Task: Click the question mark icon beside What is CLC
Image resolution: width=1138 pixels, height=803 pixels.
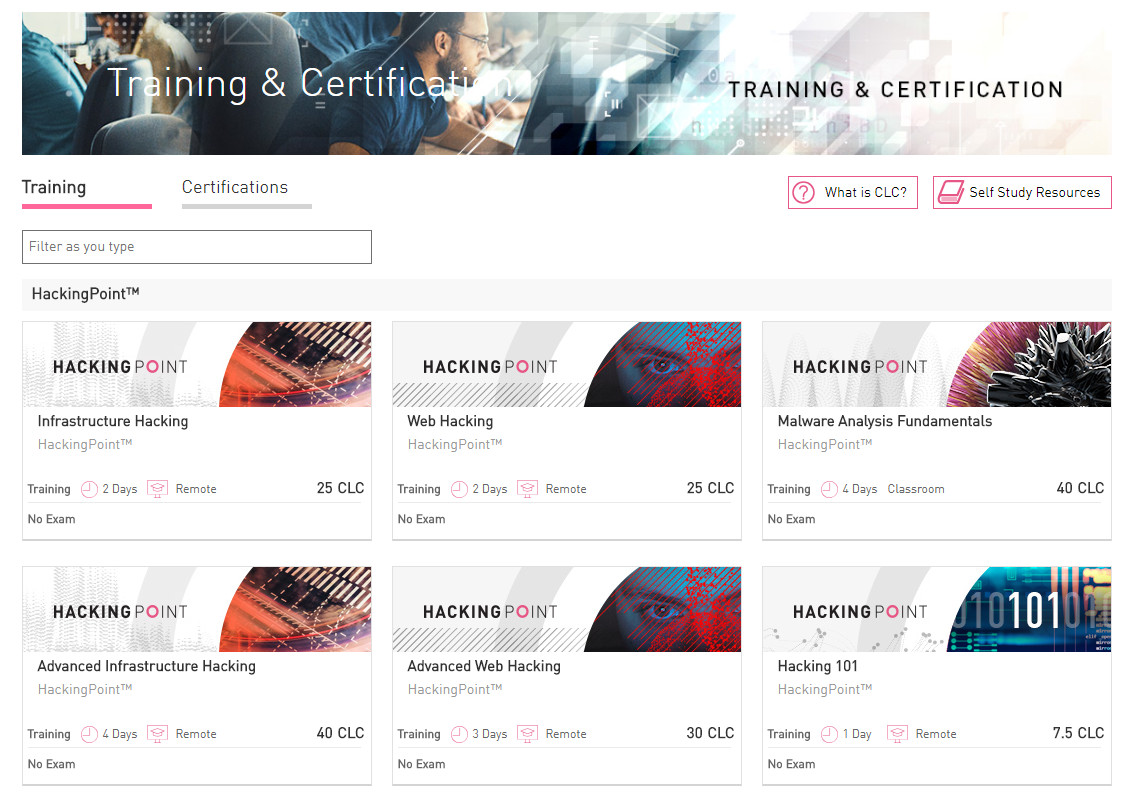Action: (x=803, y=192)
